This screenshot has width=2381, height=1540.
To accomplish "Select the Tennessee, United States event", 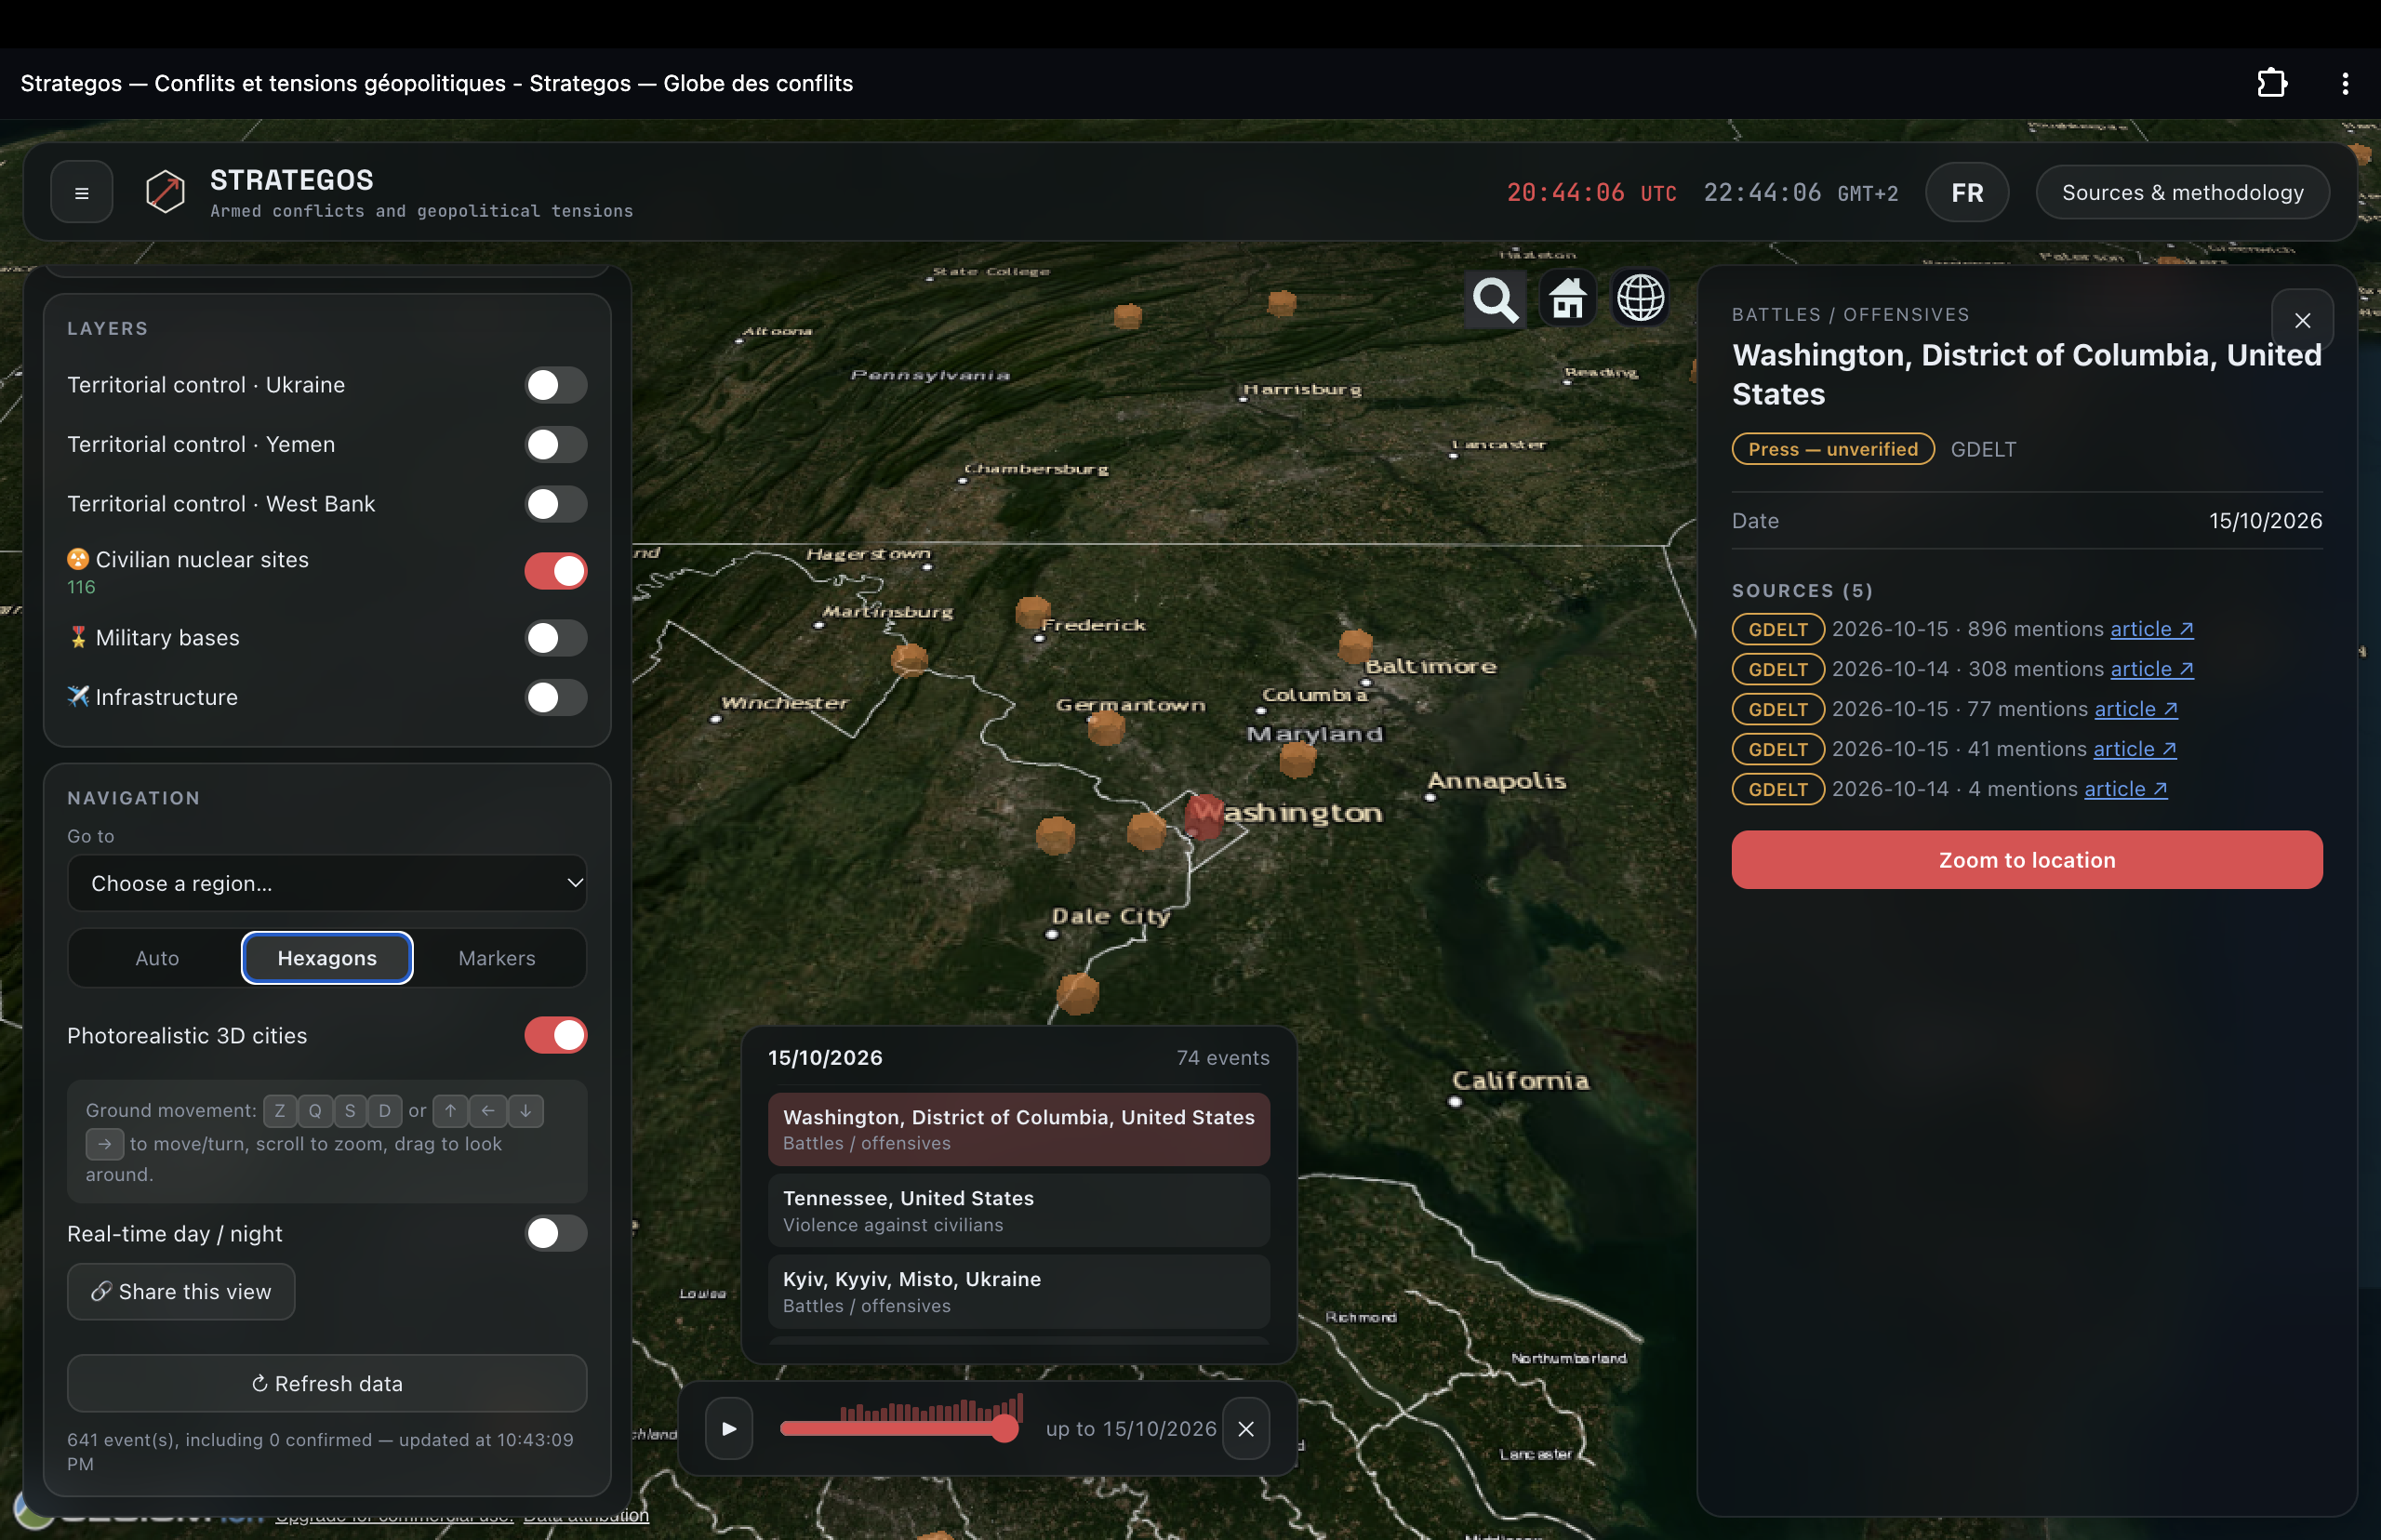I will 1019,1210.
